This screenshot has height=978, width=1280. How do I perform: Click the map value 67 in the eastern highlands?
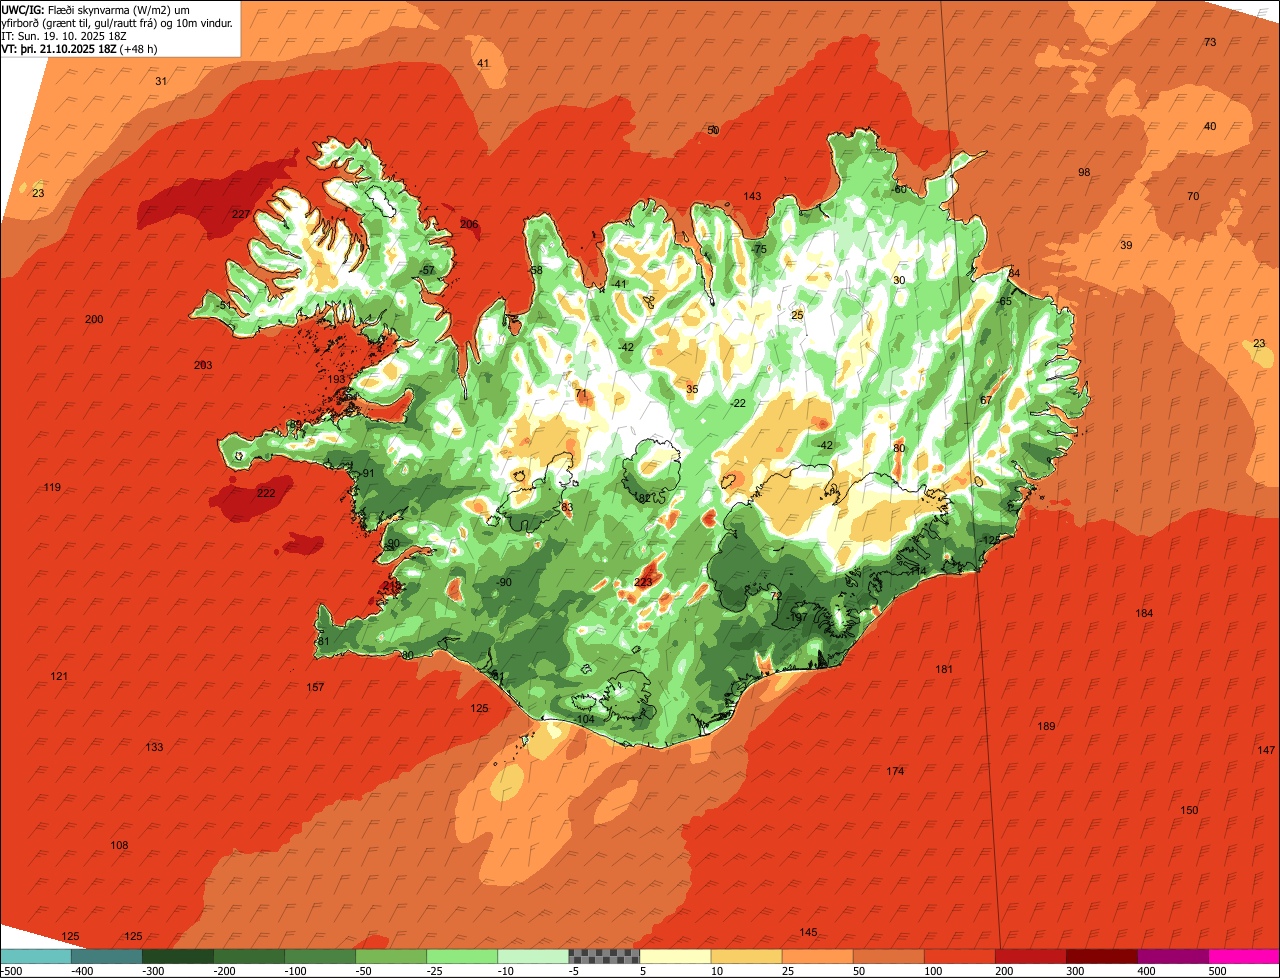(x=986, y=400)
